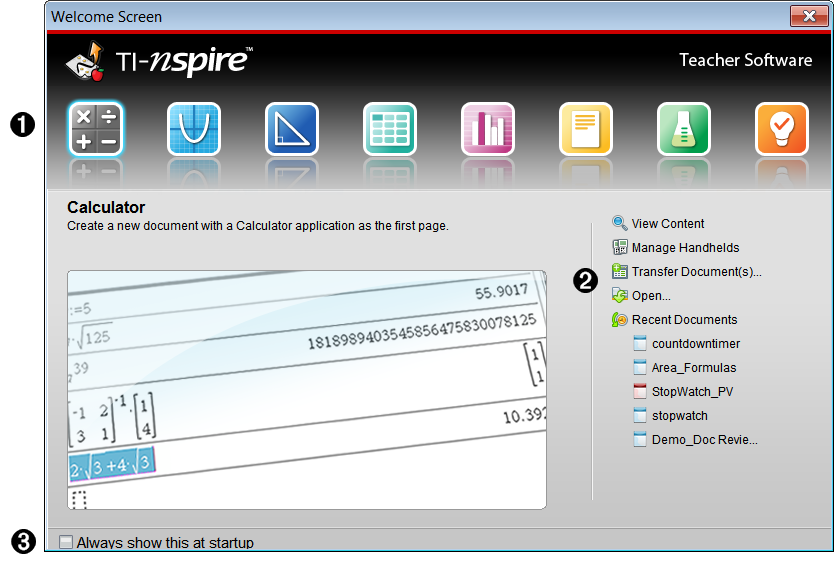Screen dimensions: 834x564
Task: Open the Demo_Doc Revie... recent document
Action: [704, 440]
